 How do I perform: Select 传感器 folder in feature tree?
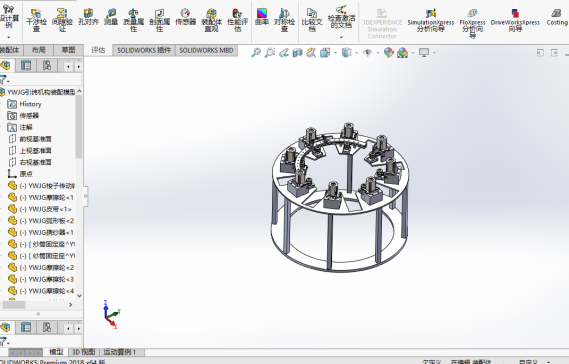(23, 116)
